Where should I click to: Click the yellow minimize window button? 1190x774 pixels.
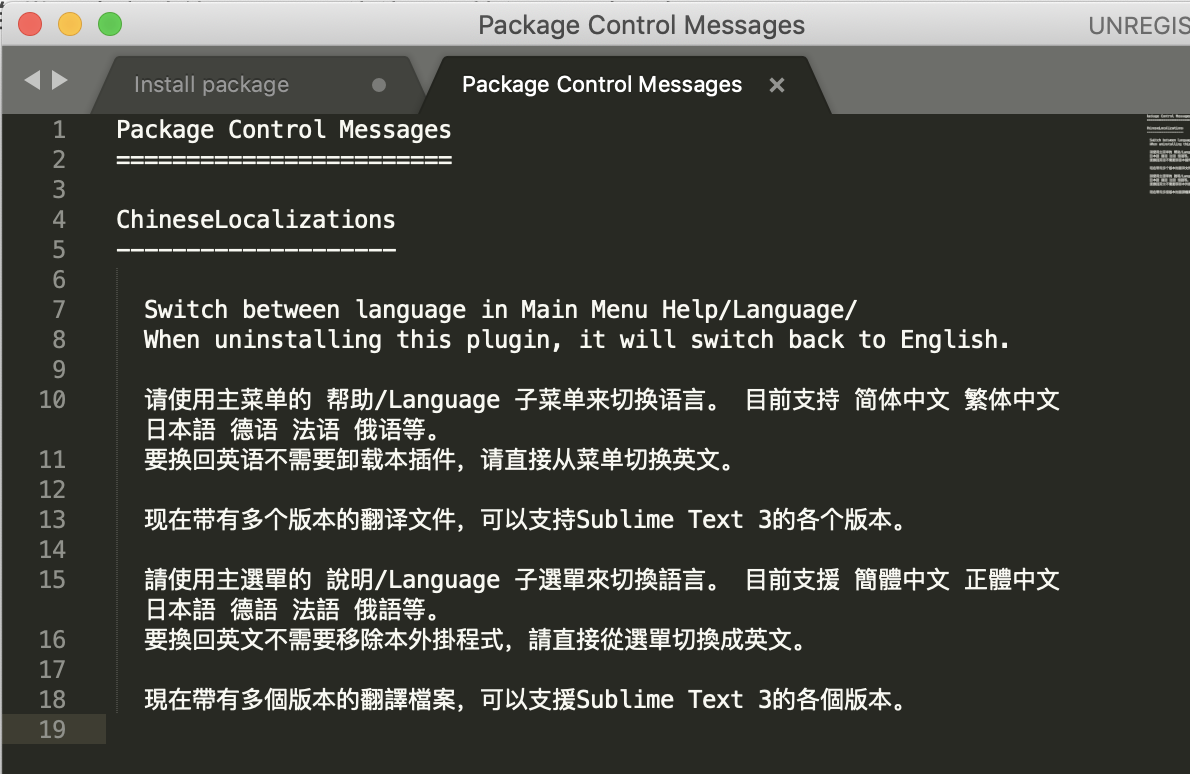pyautogui.click(x=70, y=24)
